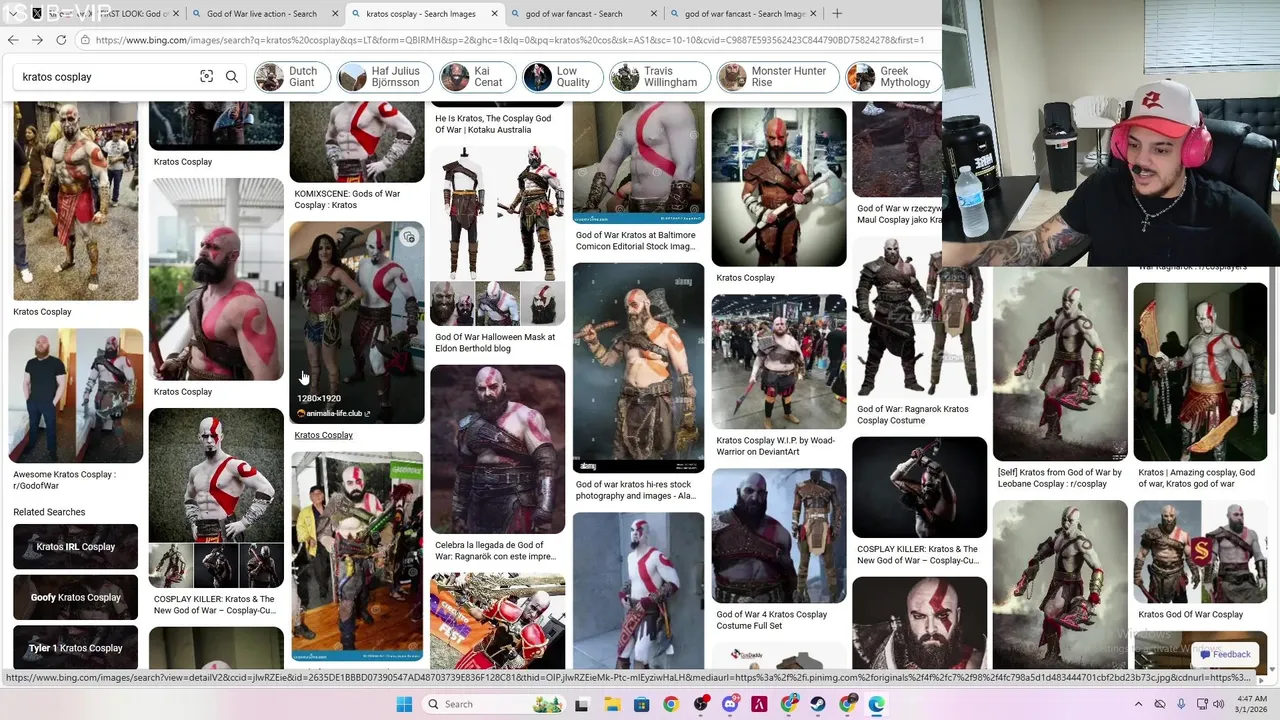Select the 'Travis Willingham' suggestion chip
1280x720 pixels.
660,77
